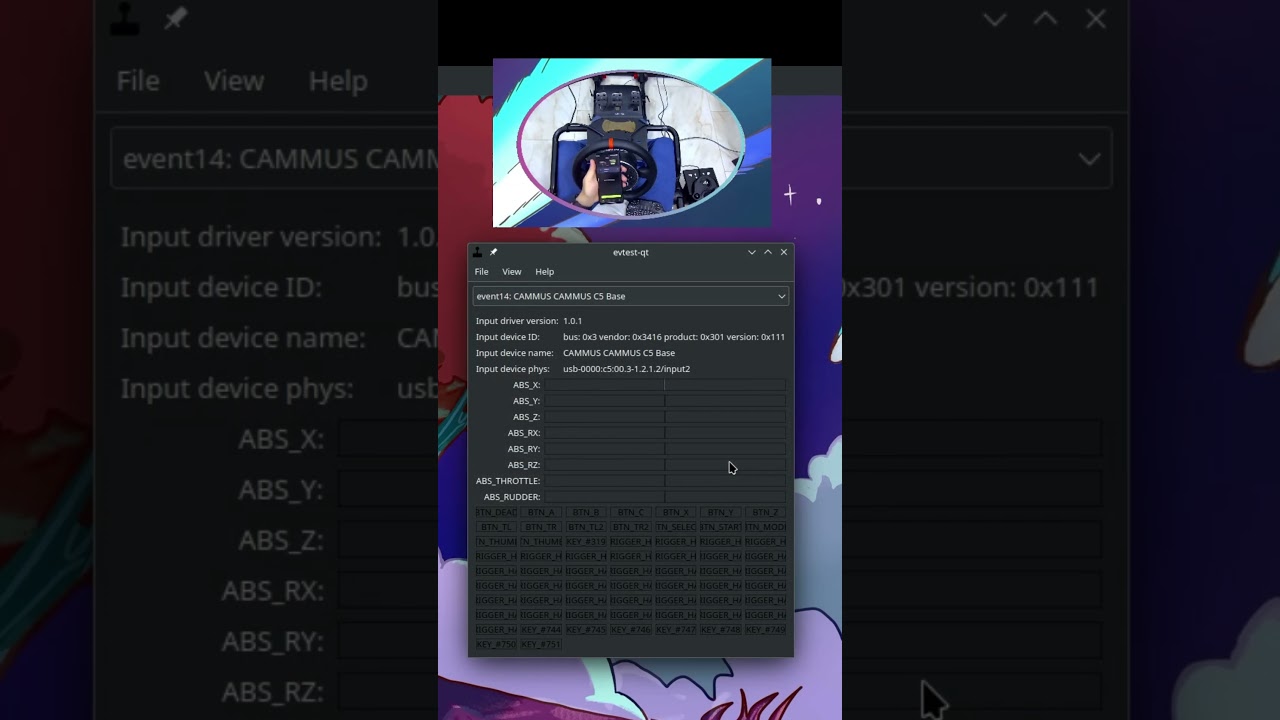
Task: Click the KEY_#746 button indicator
Action: point(631,630)
